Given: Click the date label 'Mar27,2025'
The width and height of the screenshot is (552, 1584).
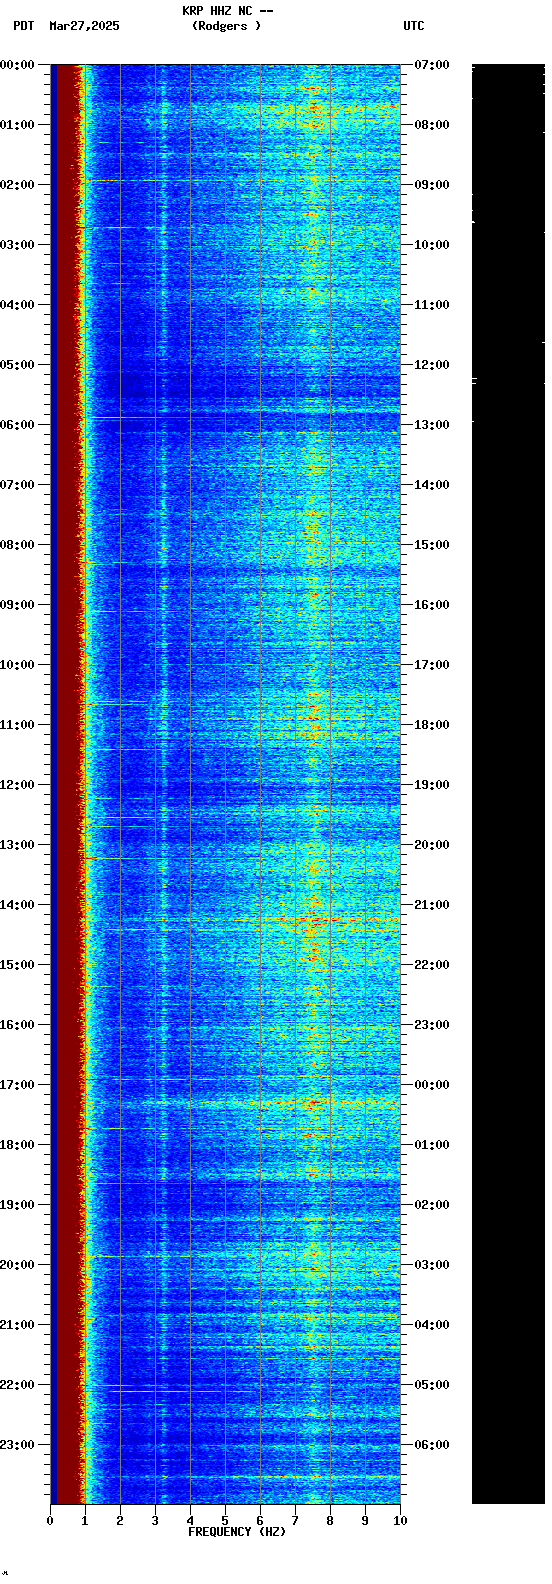Looking at the screenshot, I should click(x=84, y=26).
